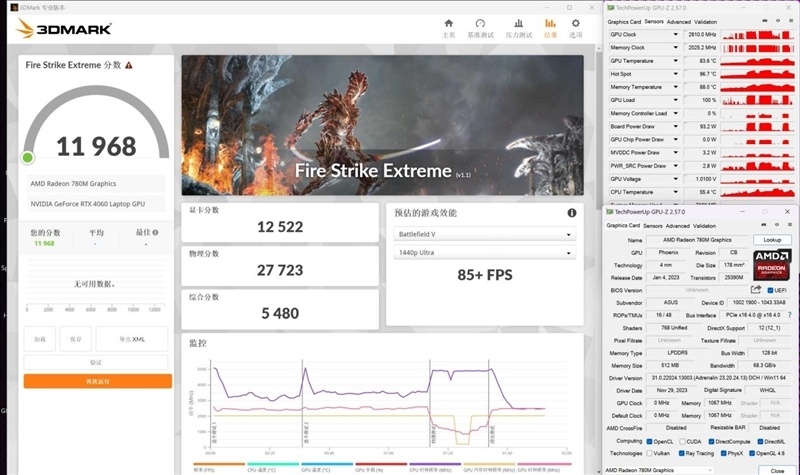Open Validation tab in lower GPU-Z window
800x475 pixels.
[x=706, y=225]
